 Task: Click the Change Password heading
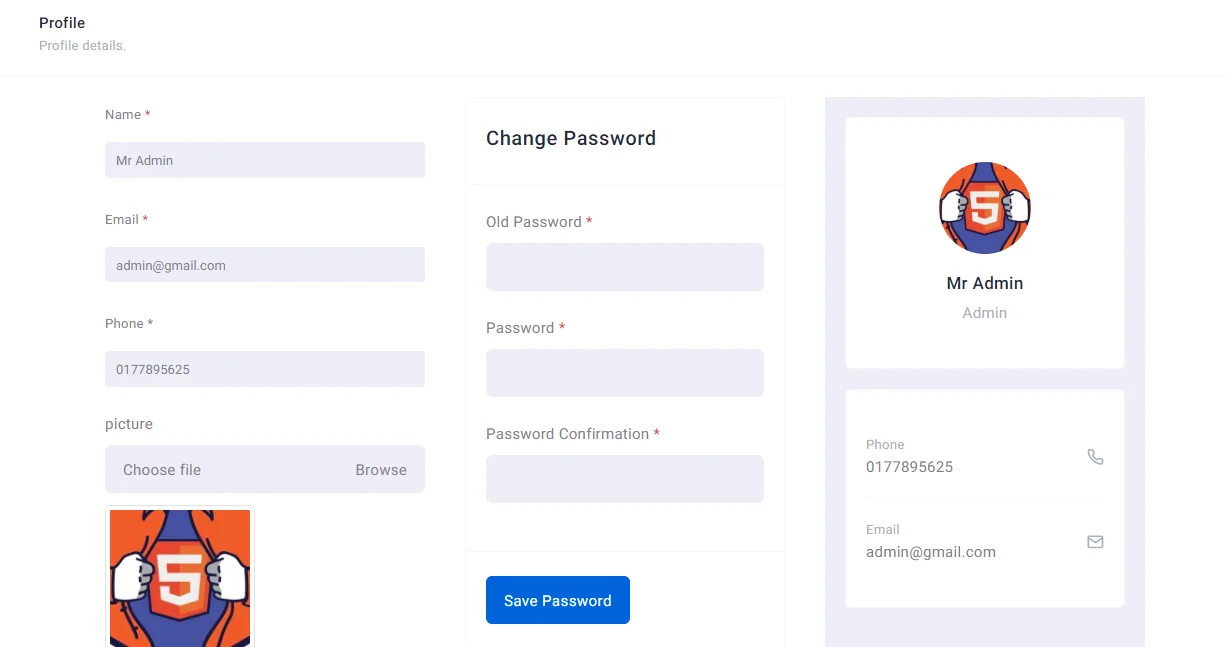tap(571, 139)
